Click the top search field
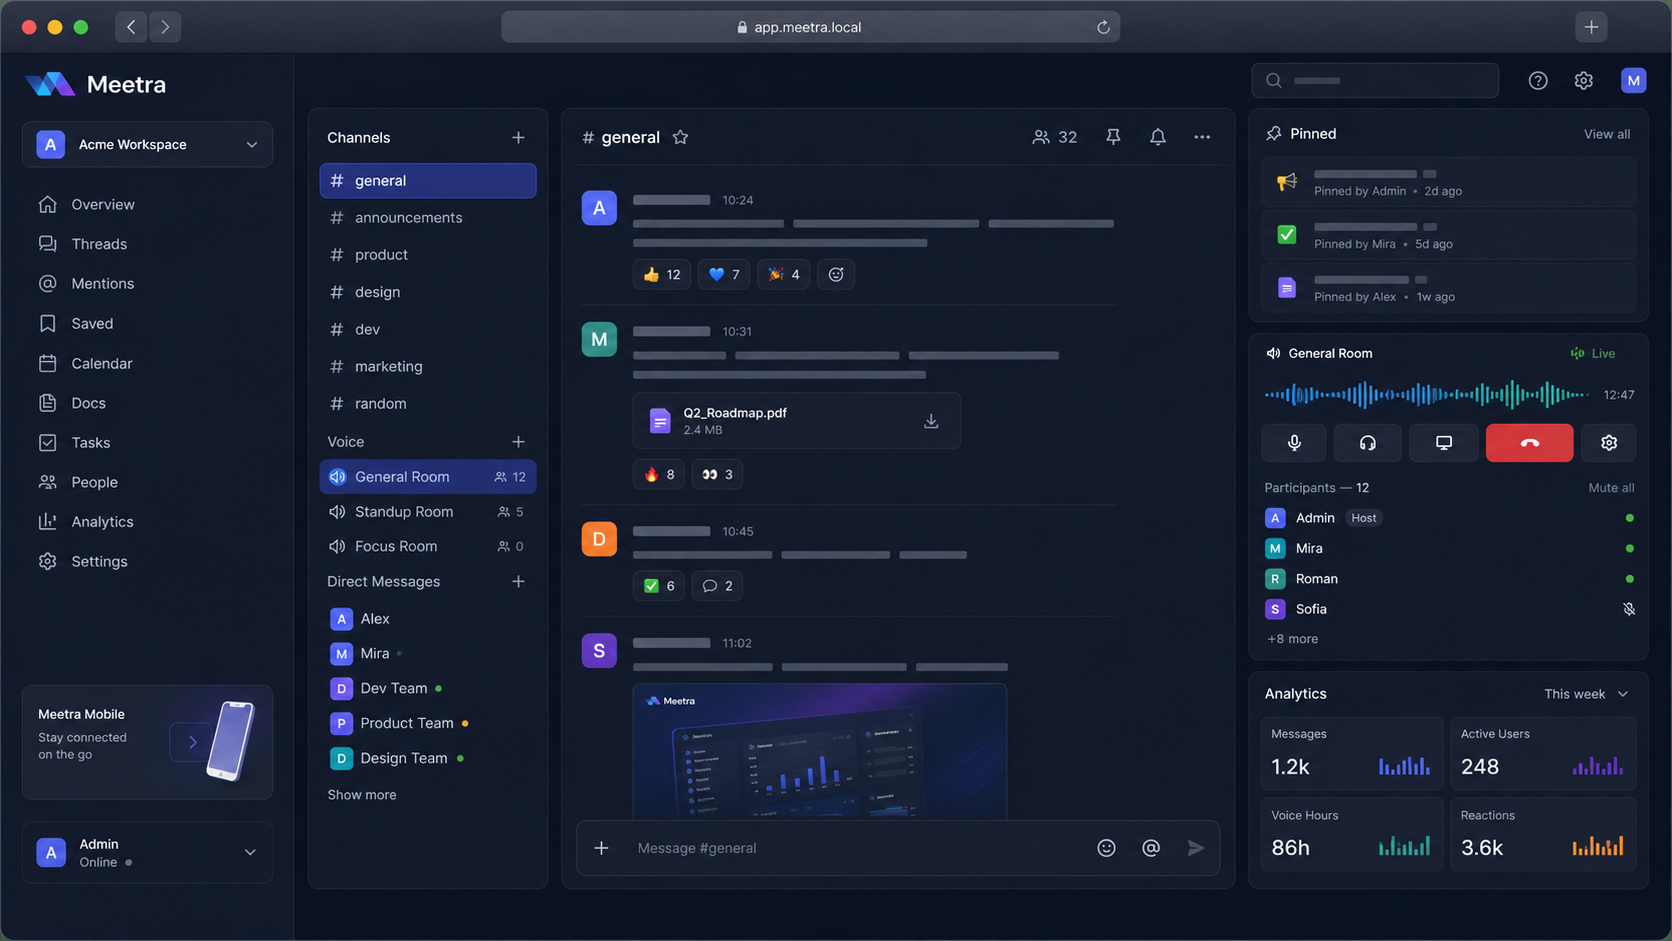 click(1375, 81)
